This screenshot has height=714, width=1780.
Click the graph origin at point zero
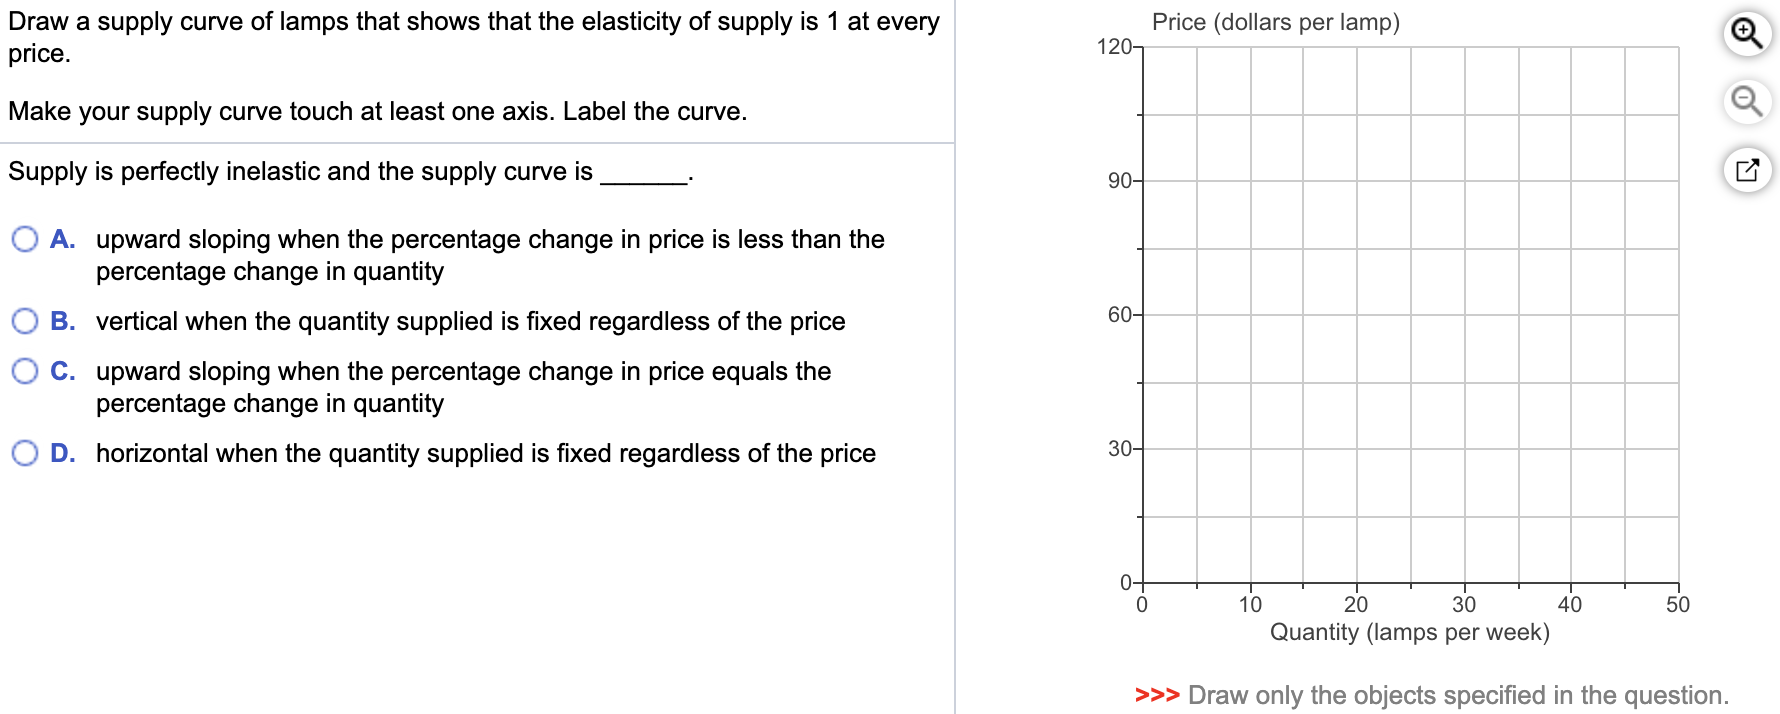[x=1143, y=581]
